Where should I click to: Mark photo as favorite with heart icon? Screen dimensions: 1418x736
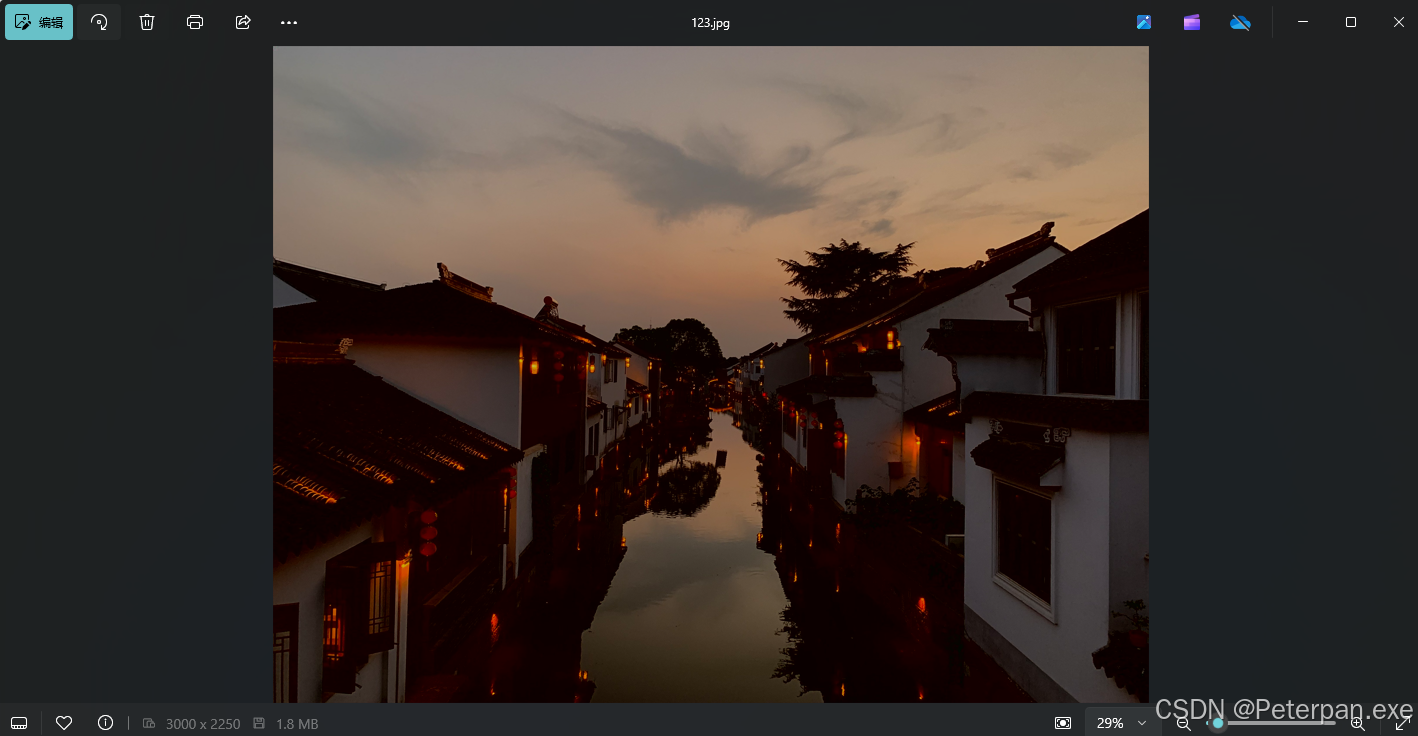click(64, 723)
